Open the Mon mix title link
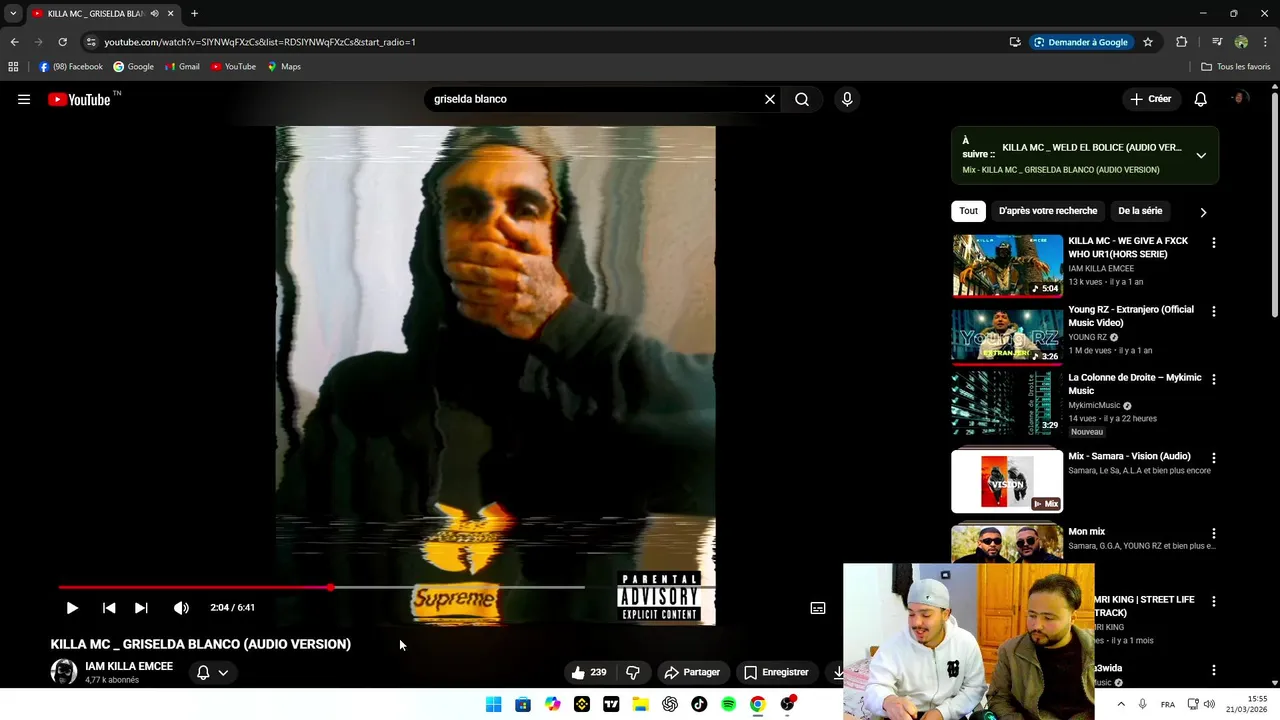The width and height of the screenshot is (1280, 720). pos(1086,532)
